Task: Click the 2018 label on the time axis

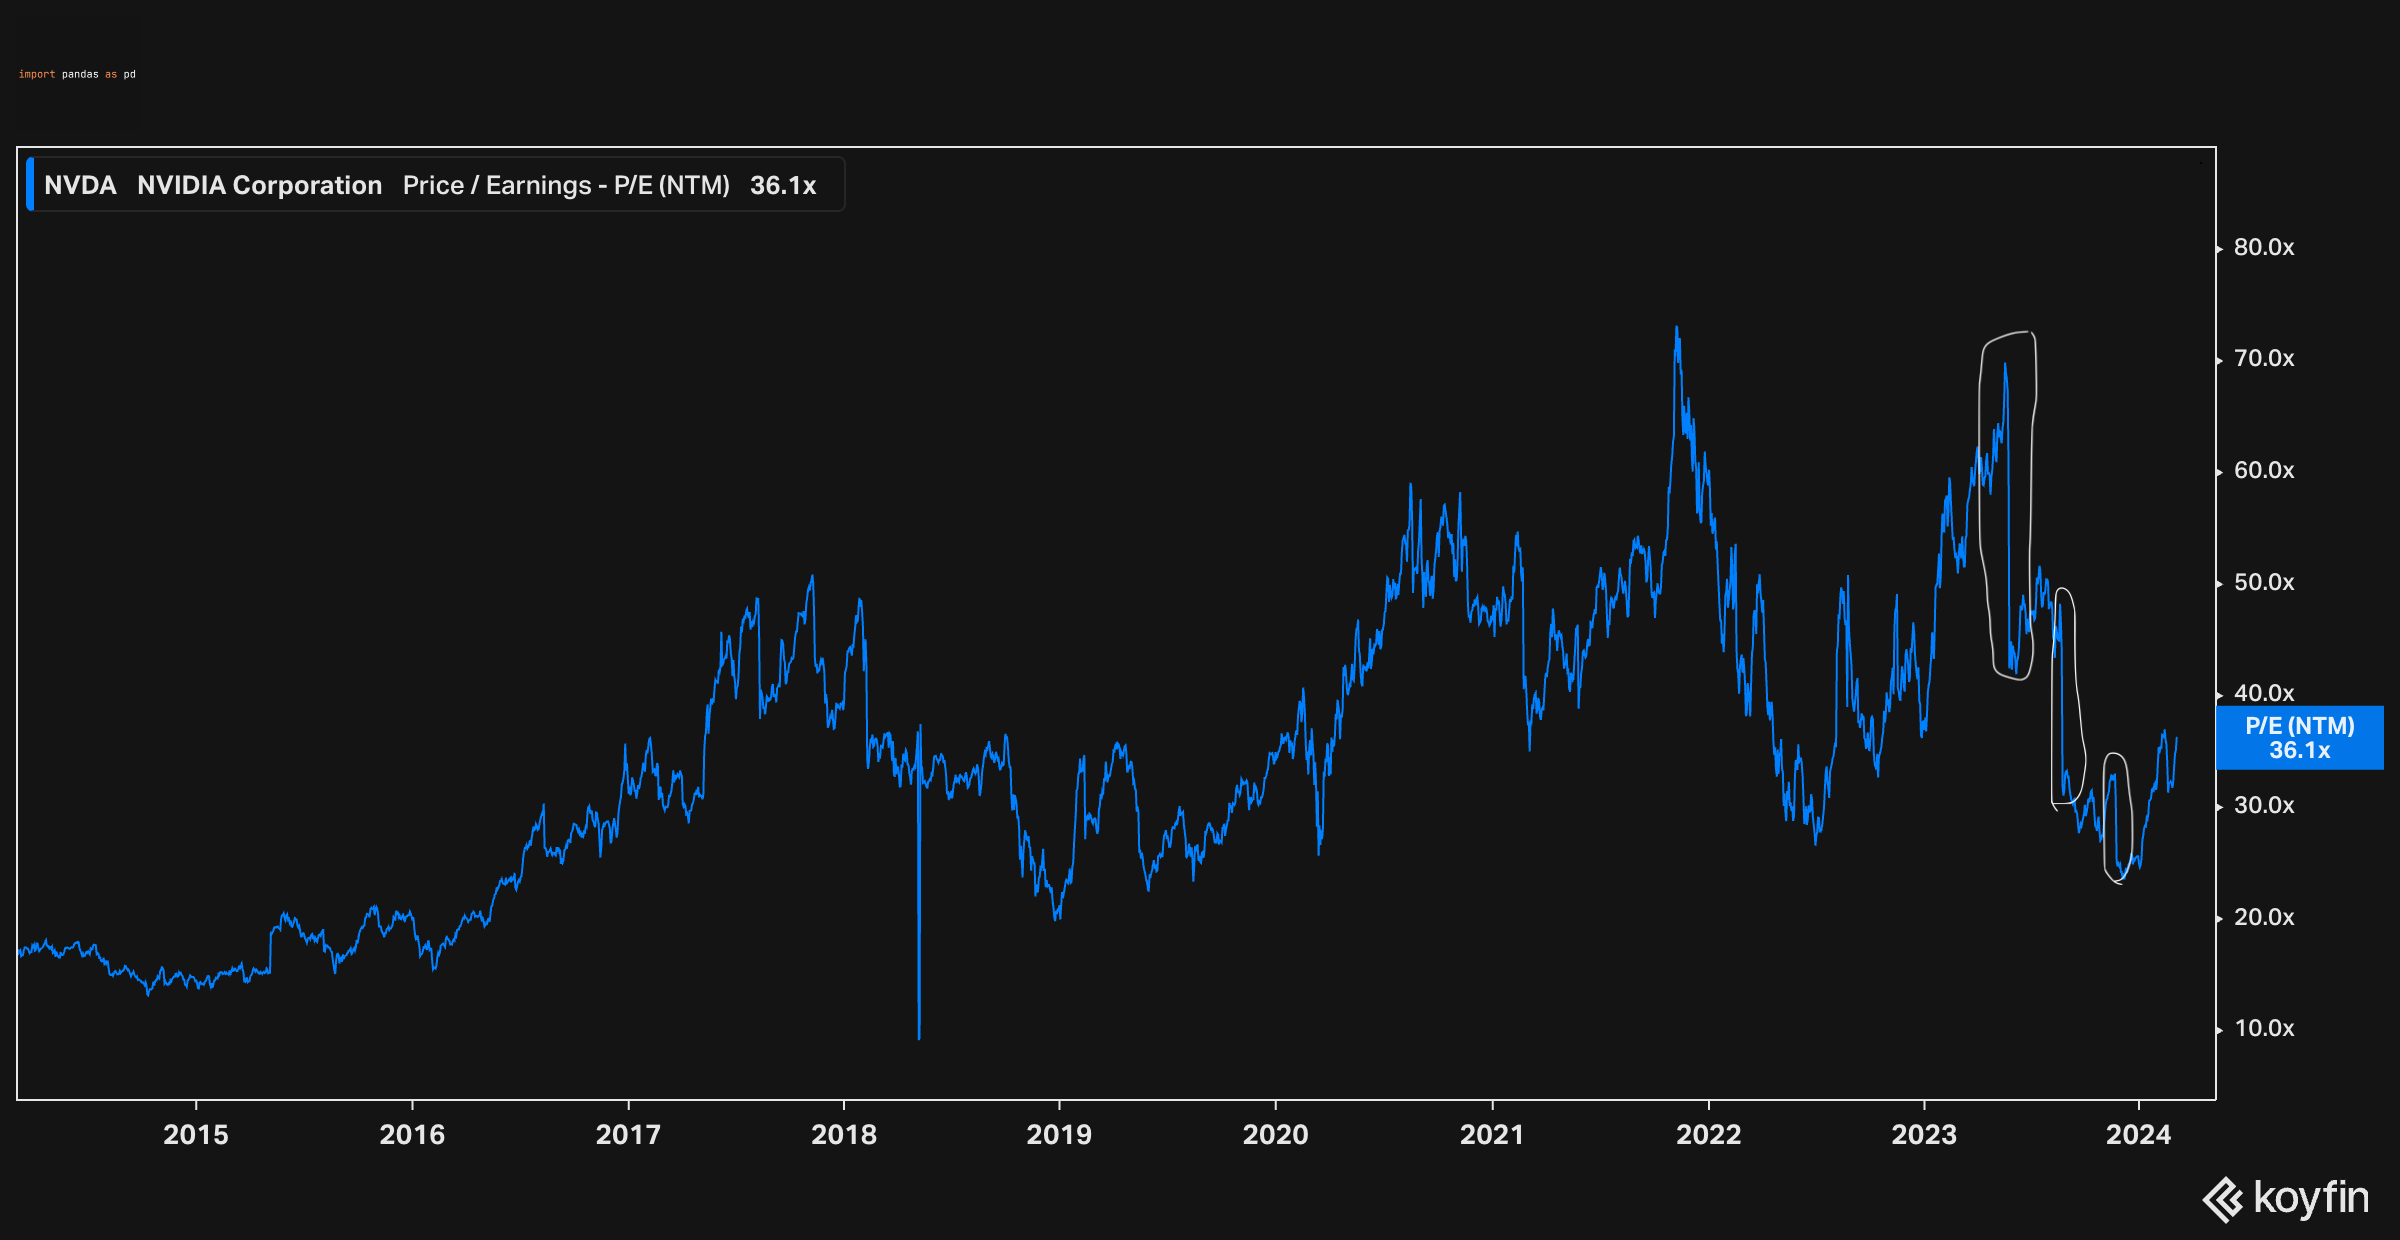Action: click(x=844, y=1134)
